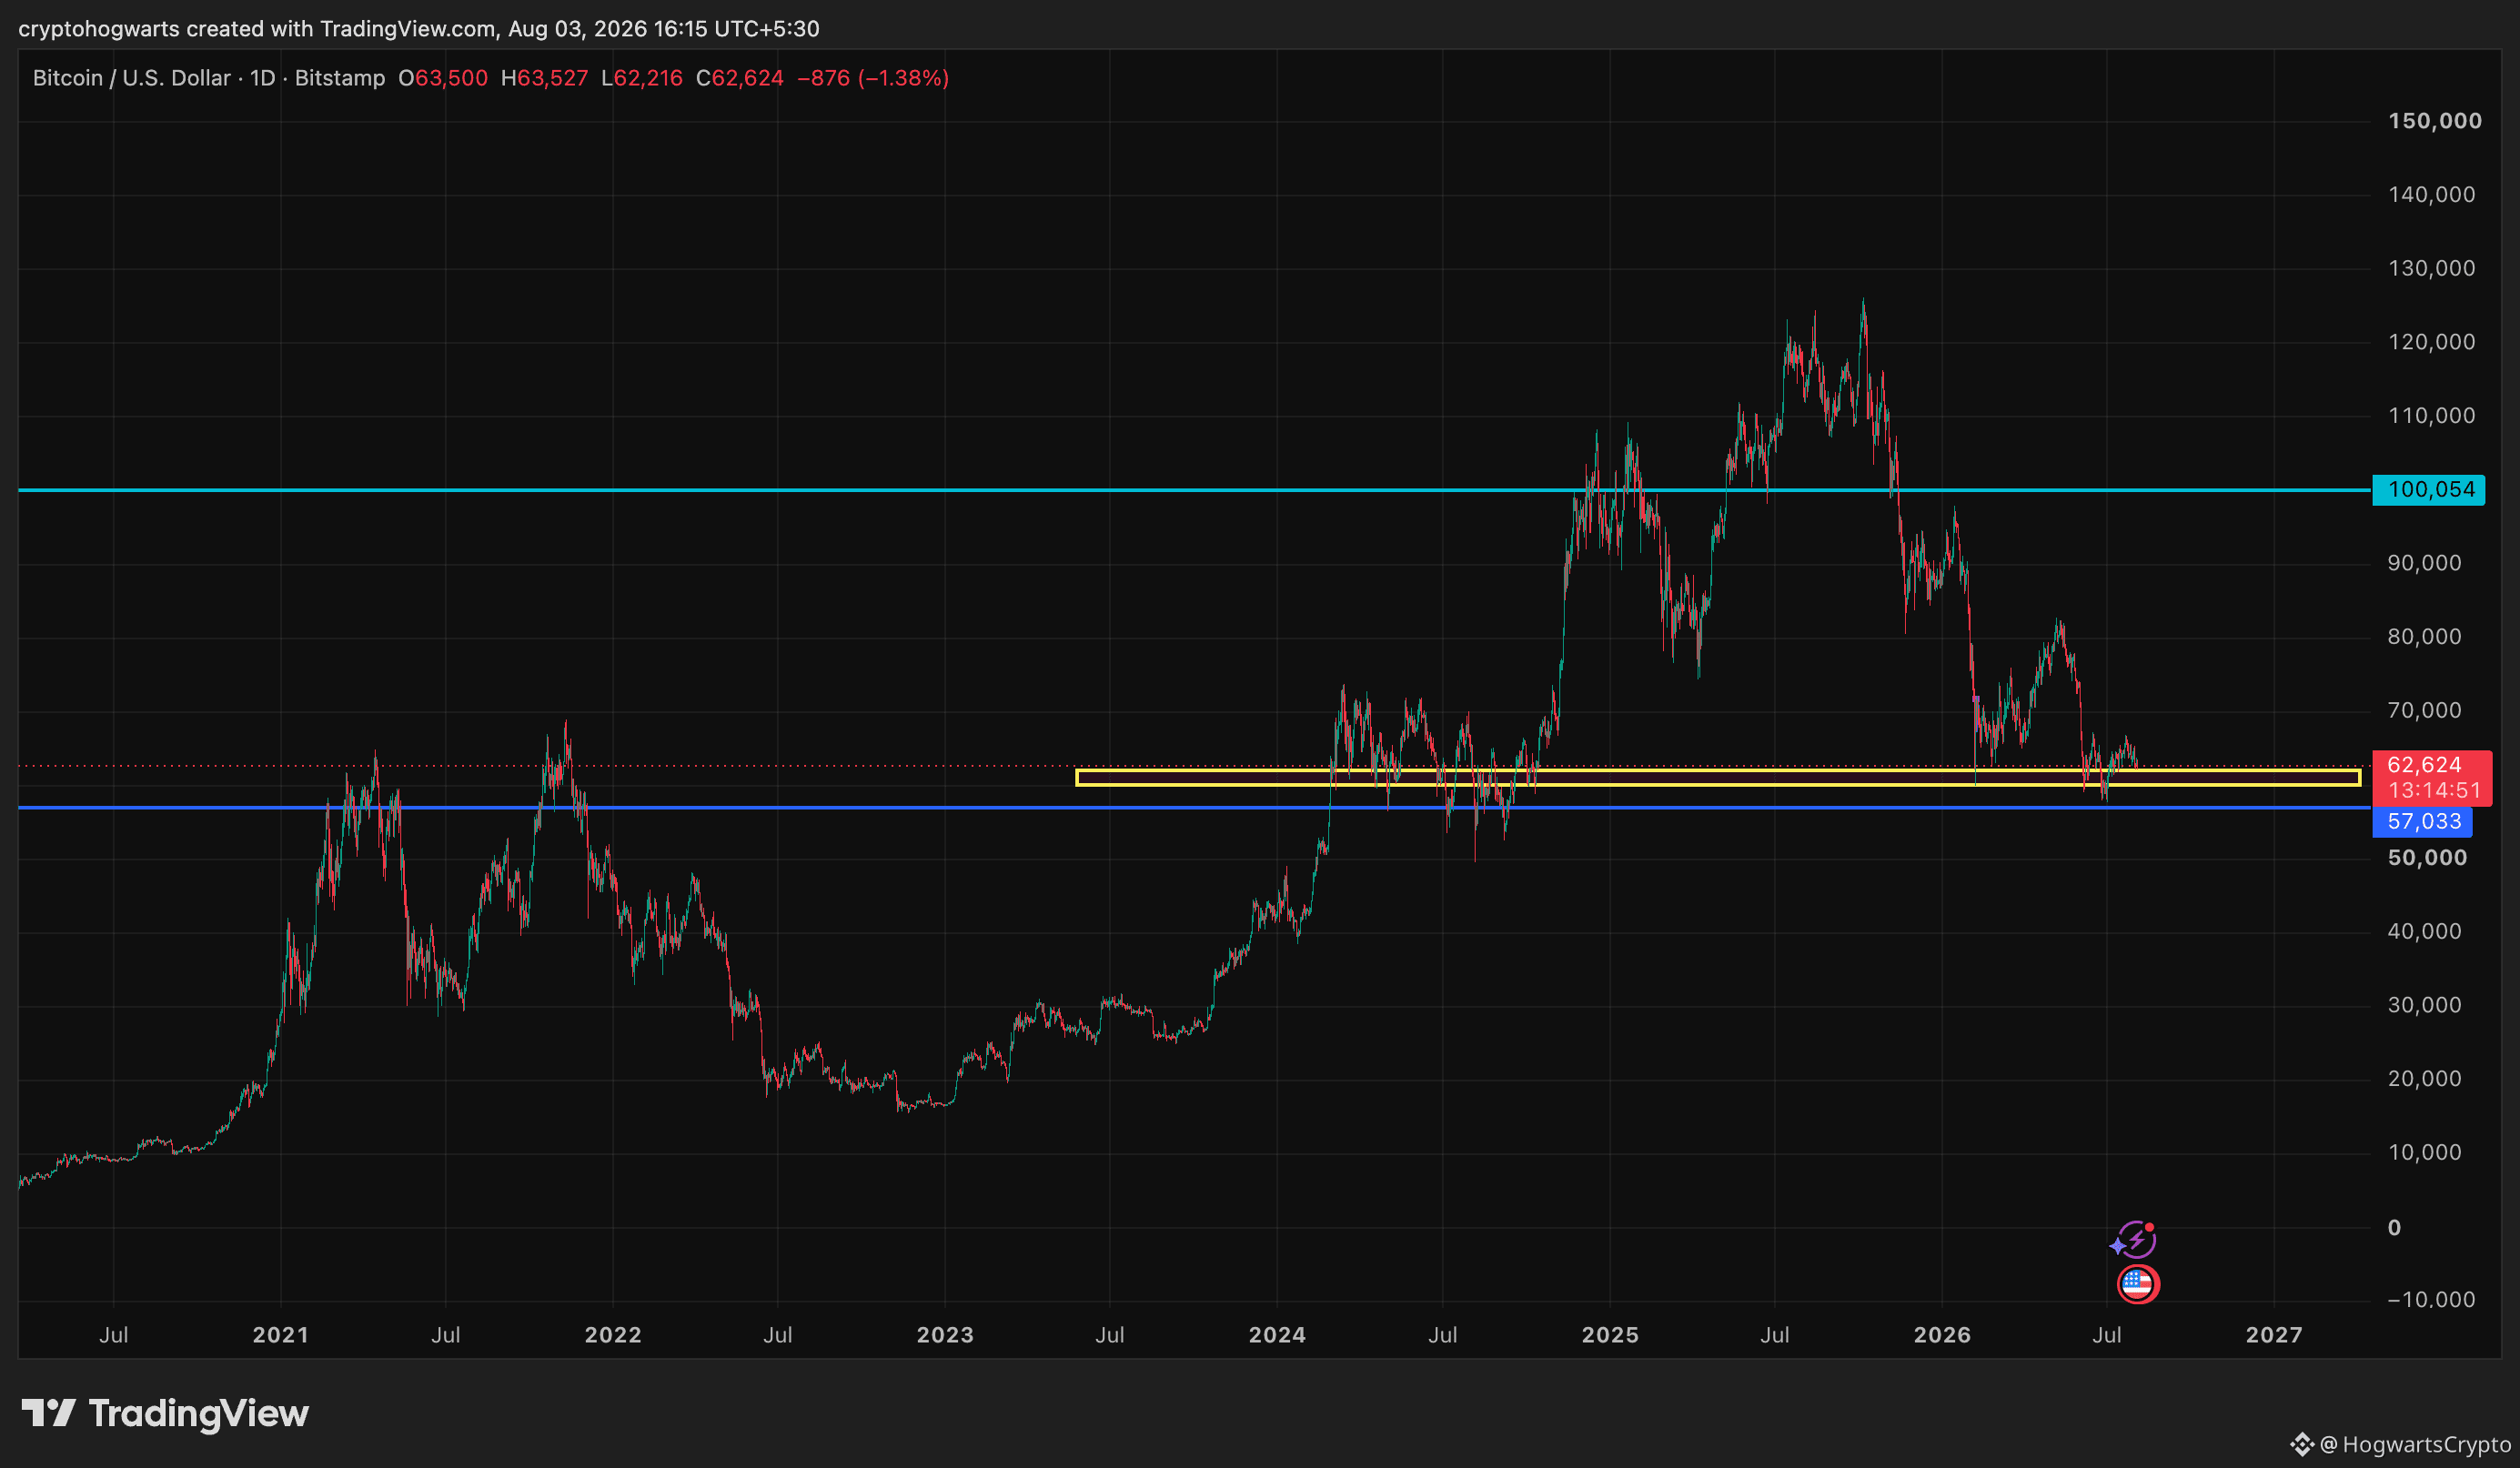Click the −10,000 price axis label

tap(2431, 1300)
